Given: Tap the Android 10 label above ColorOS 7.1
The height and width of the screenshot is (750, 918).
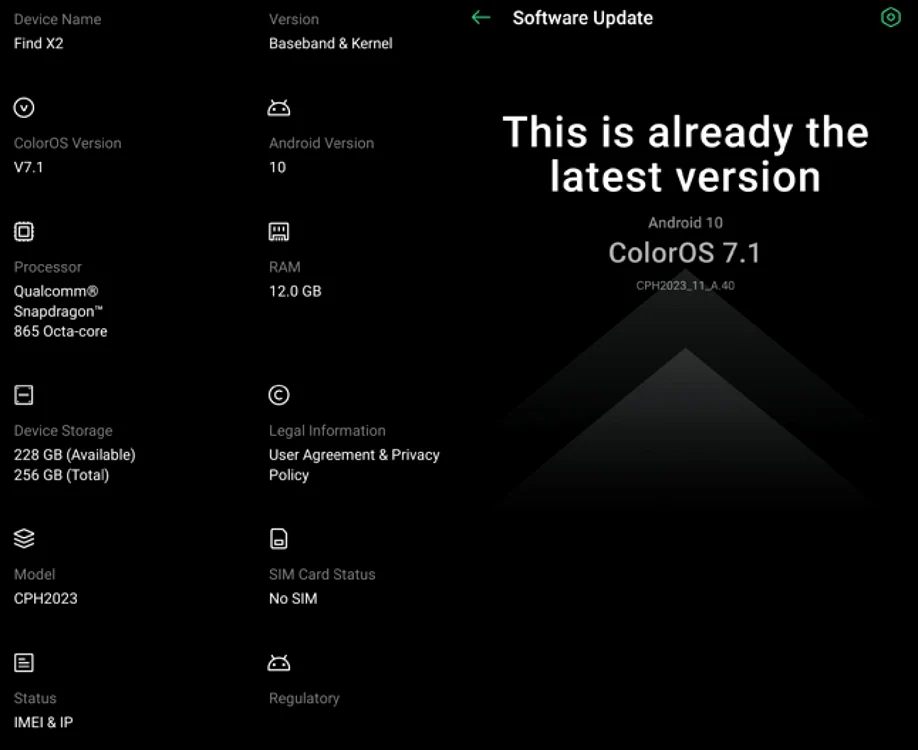Looking at the screenshot, I should 685,222.
